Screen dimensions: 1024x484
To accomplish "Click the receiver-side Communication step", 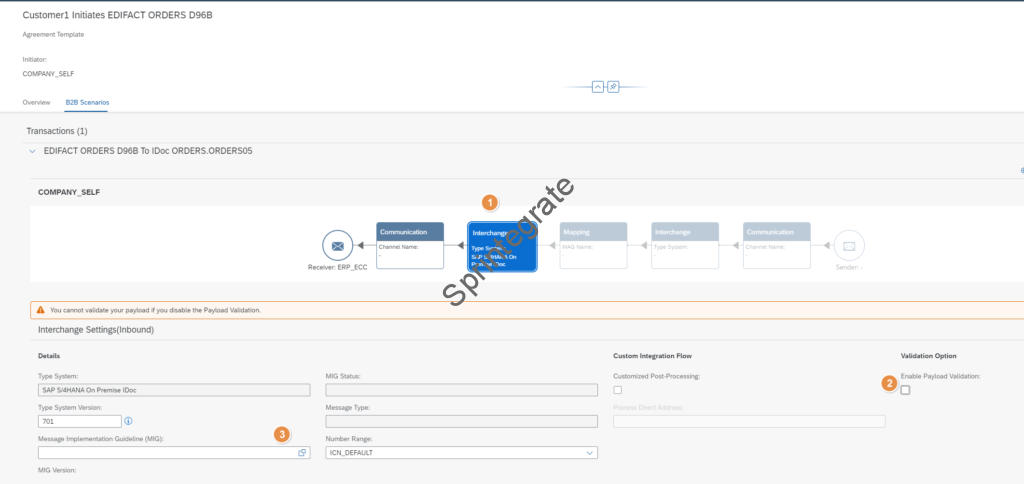I will coord(410,246).
